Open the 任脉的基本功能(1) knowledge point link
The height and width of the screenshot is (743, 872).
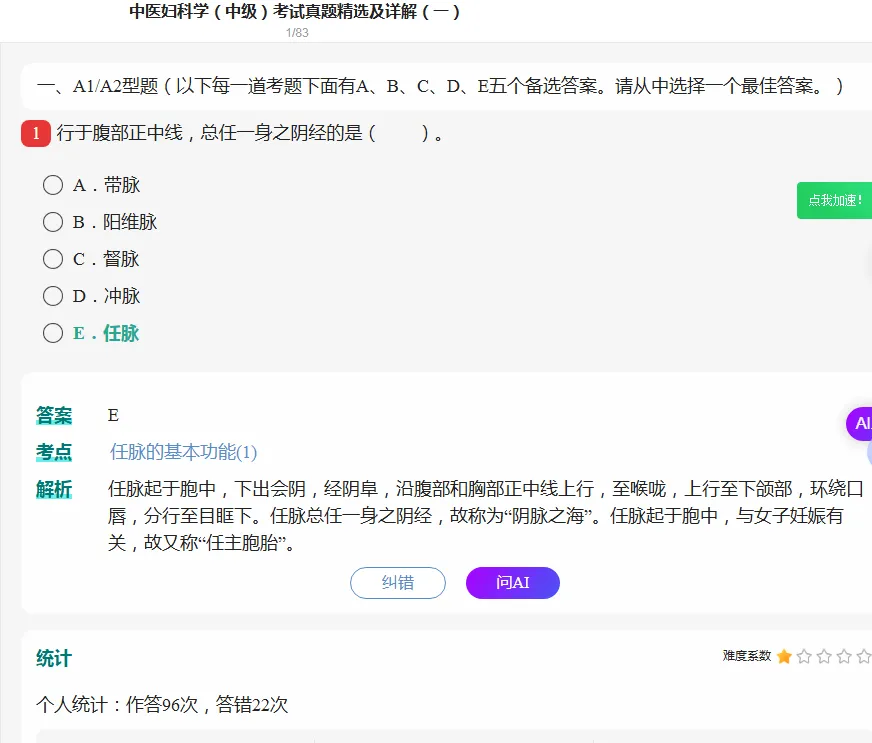(184, 452)
